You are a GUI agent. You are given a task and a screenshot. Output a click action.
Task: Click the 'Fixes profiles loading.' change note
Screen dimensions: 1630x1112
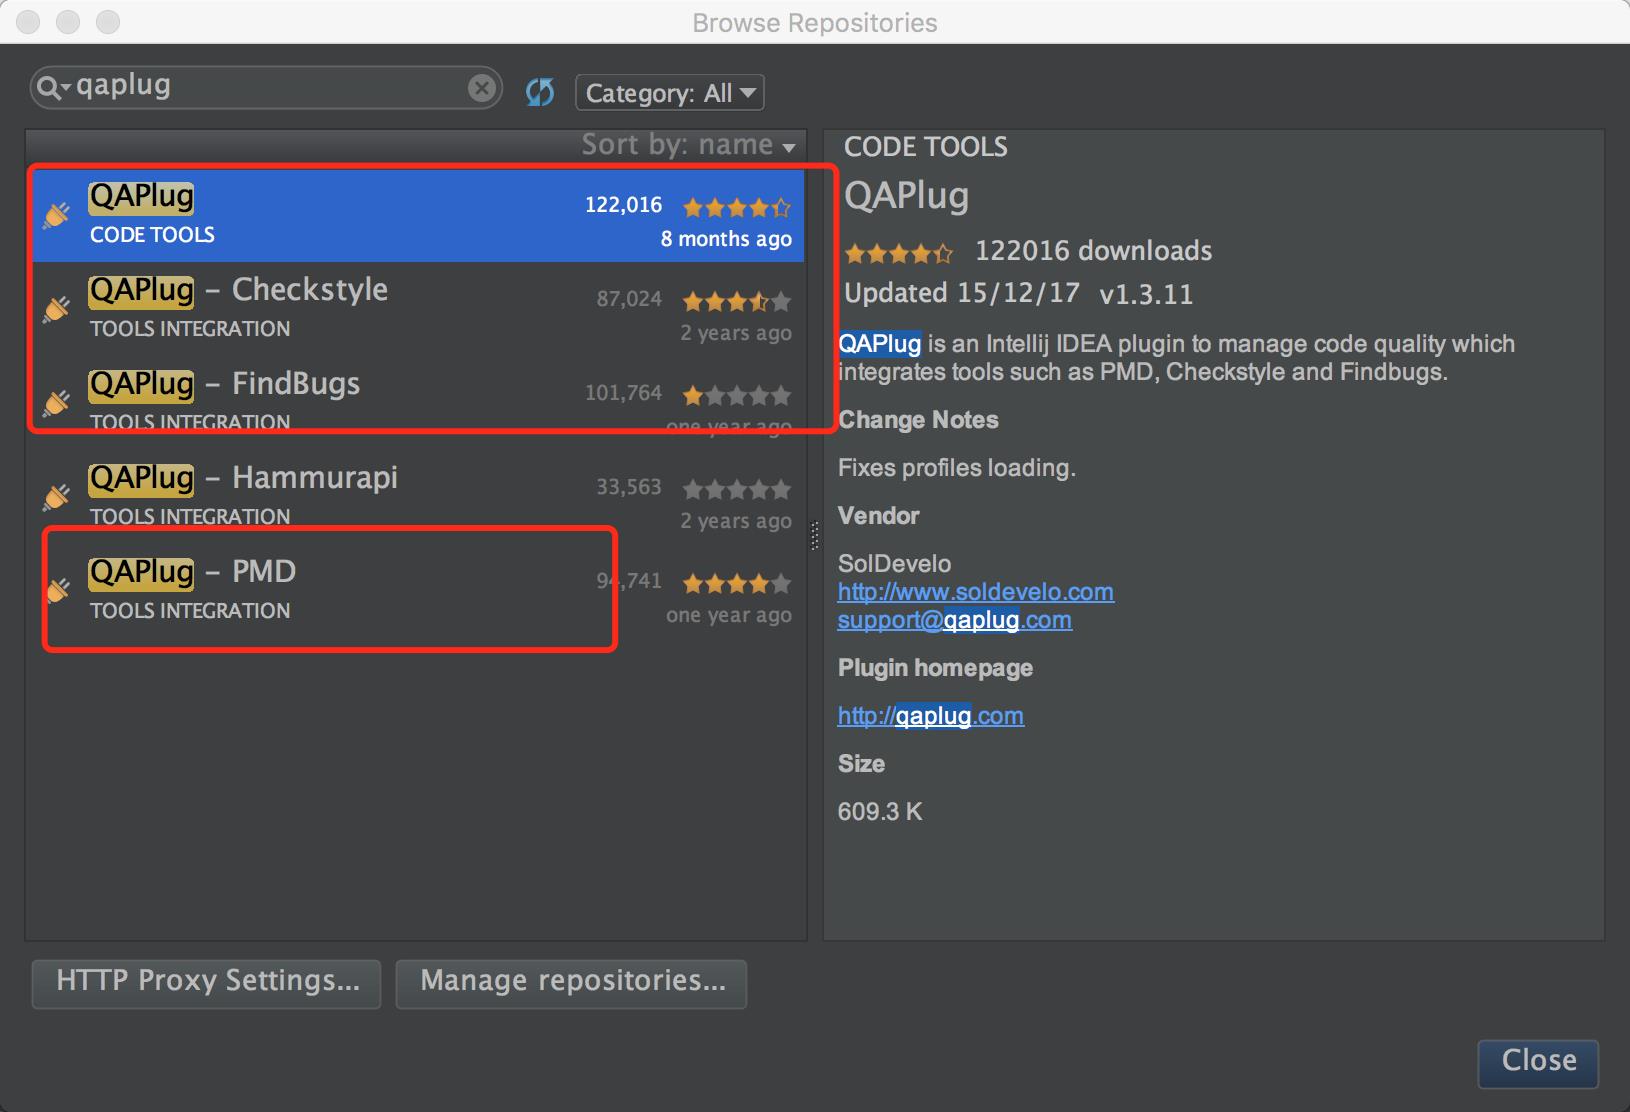pos(957,468)
